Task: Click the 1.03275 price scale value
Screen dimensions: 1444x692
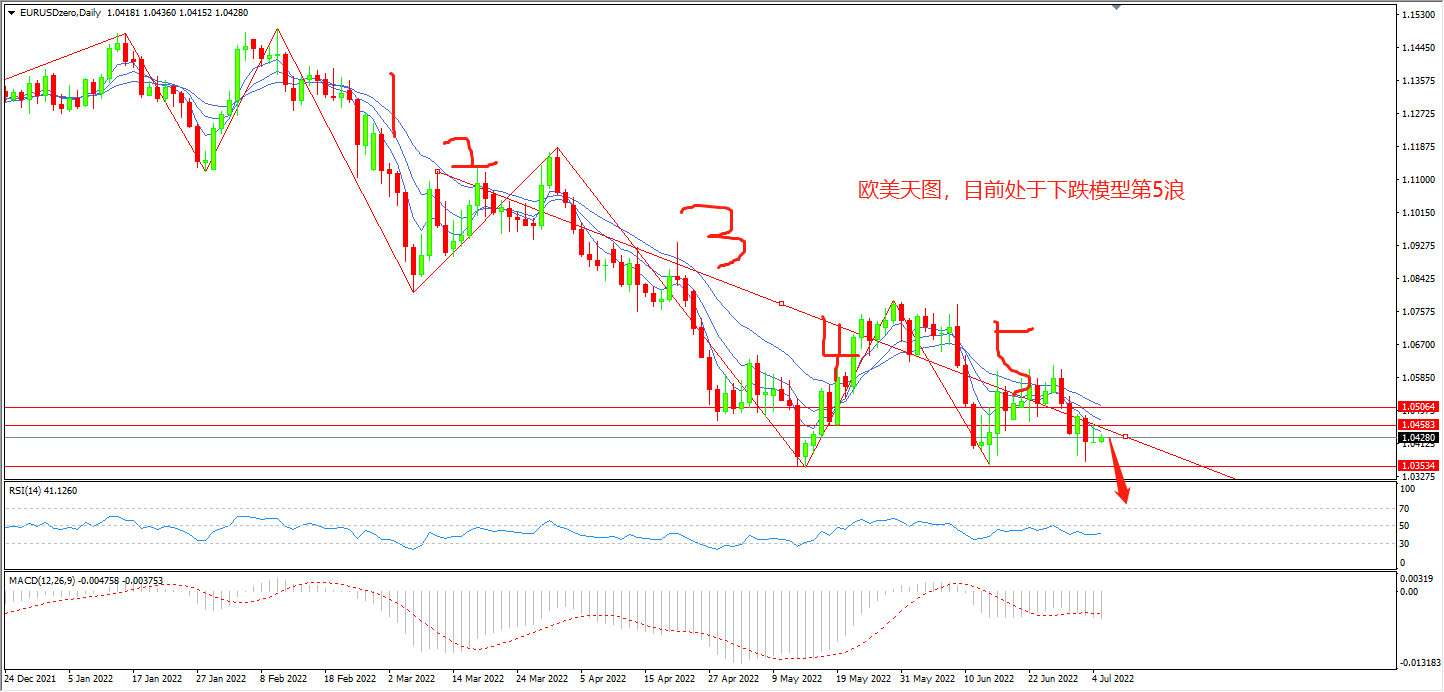Action: [1419, 477]
